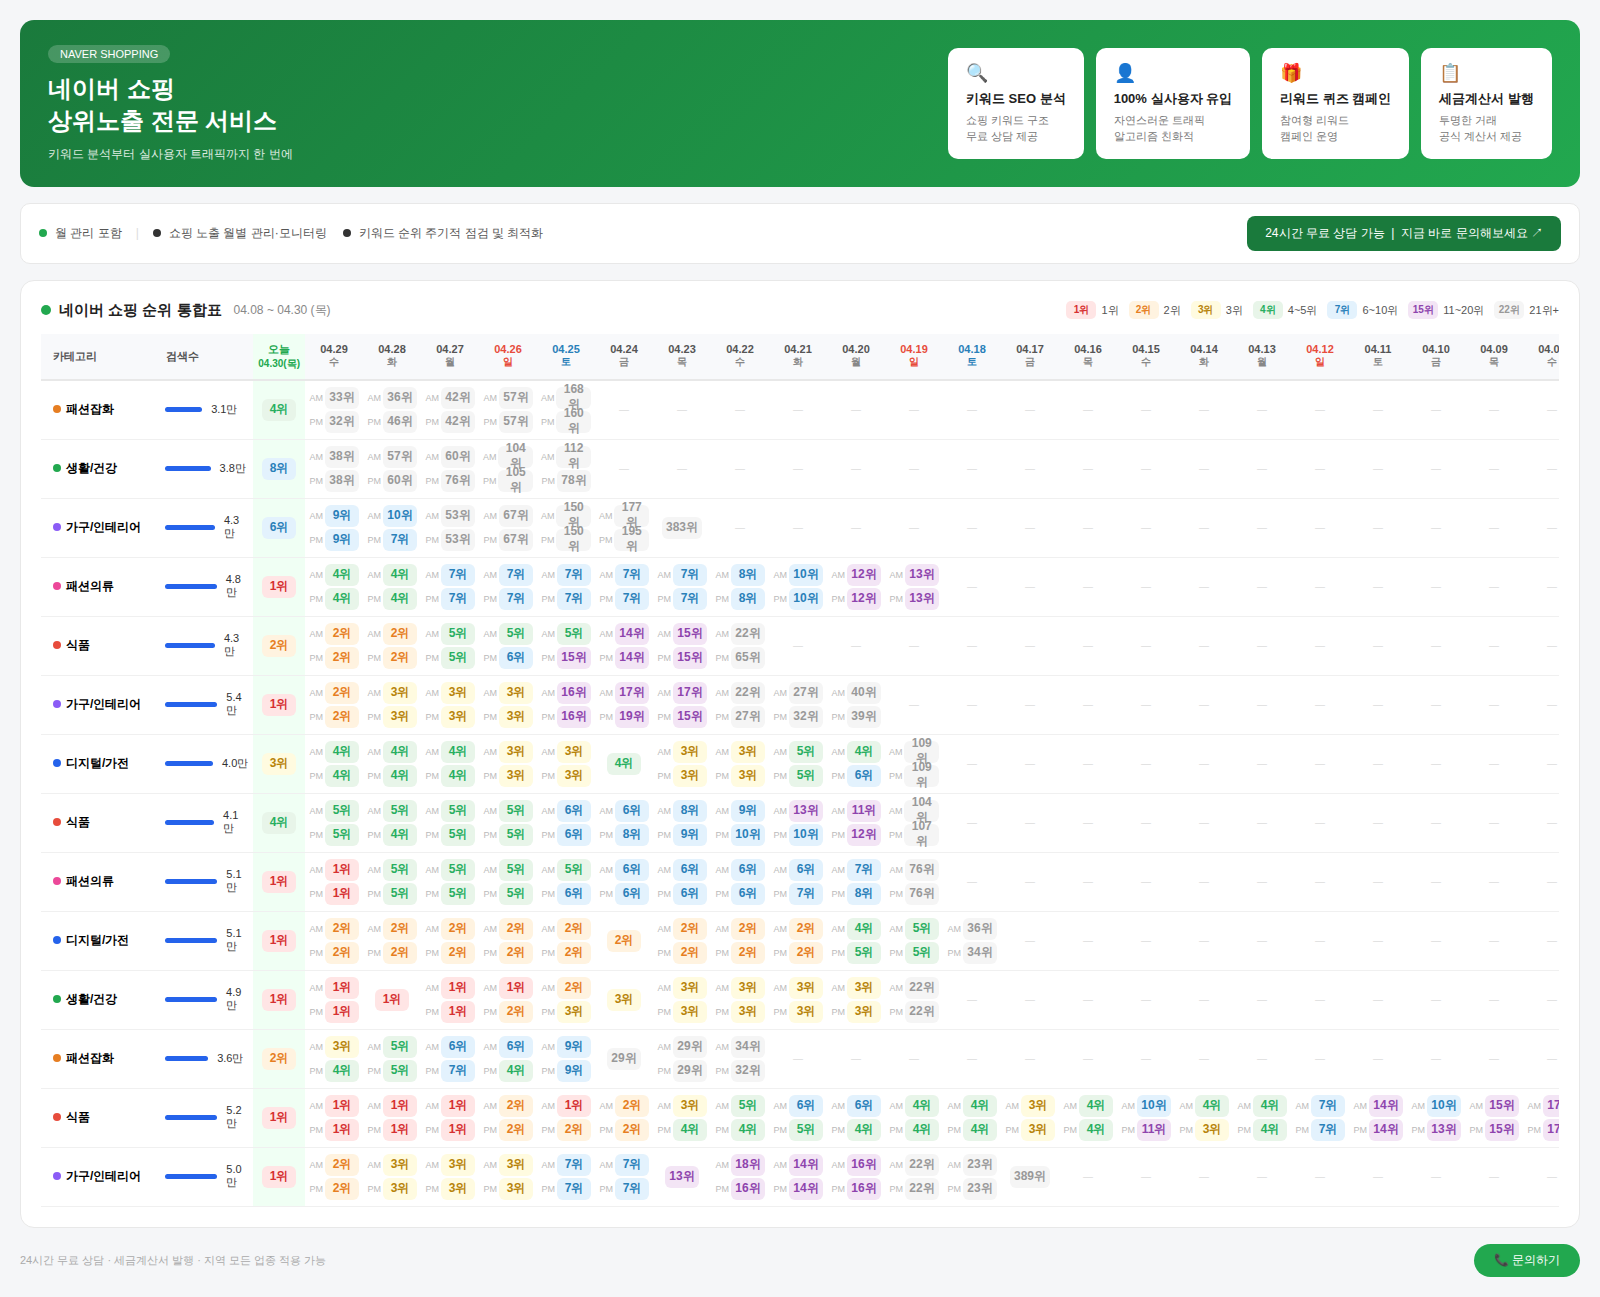Click the gray 22위 legend swatch
The image size is (1600, 1297).
click(1508, 310)
